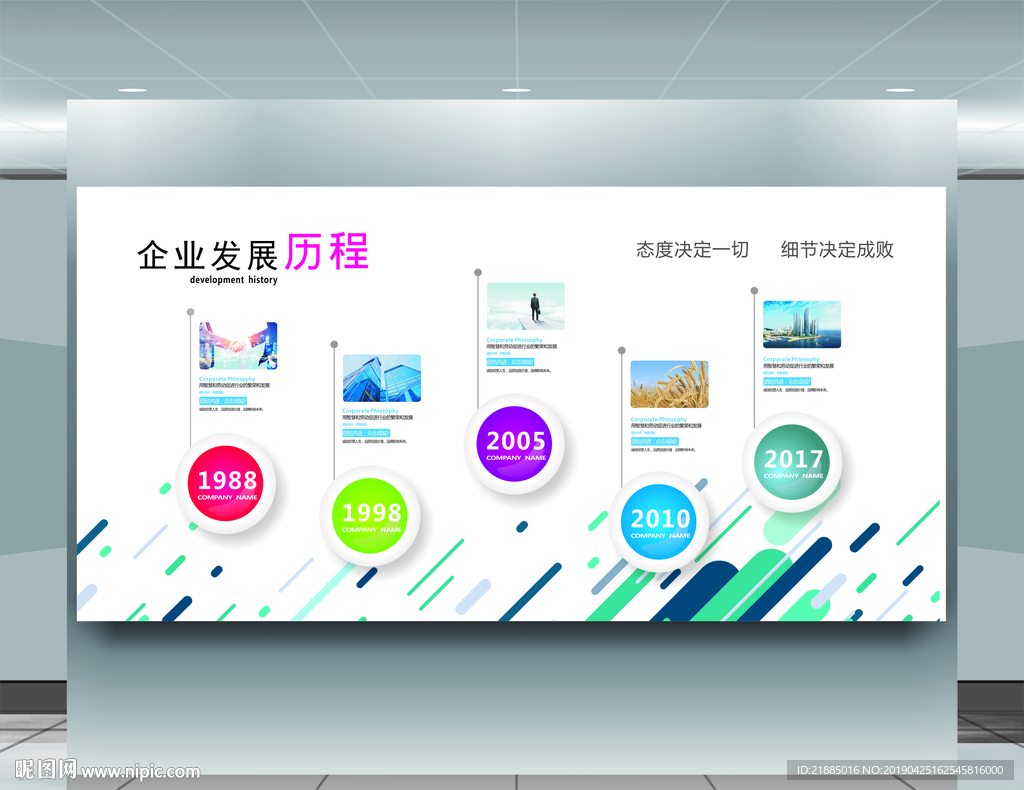Click the 企业发展 heading text
1024x790 pixels.
(x=207, y=255)
